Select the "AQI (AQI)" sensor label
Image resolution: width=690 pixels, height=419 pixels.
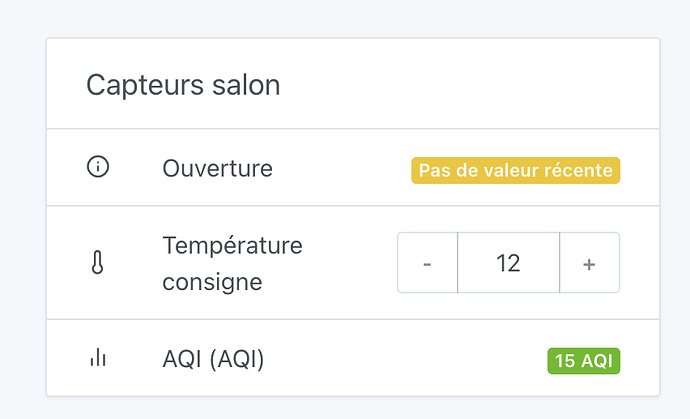tap(213, 359)
